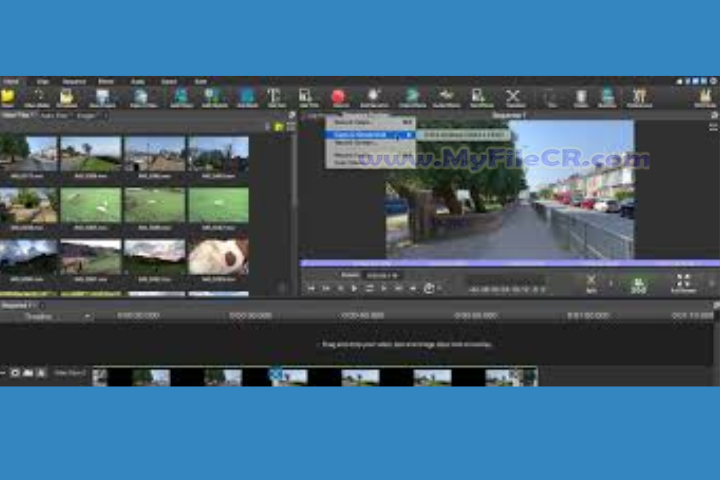720x480 pixels.
Task: Click the Add Title toolbar icon
Action: (306, 96)
